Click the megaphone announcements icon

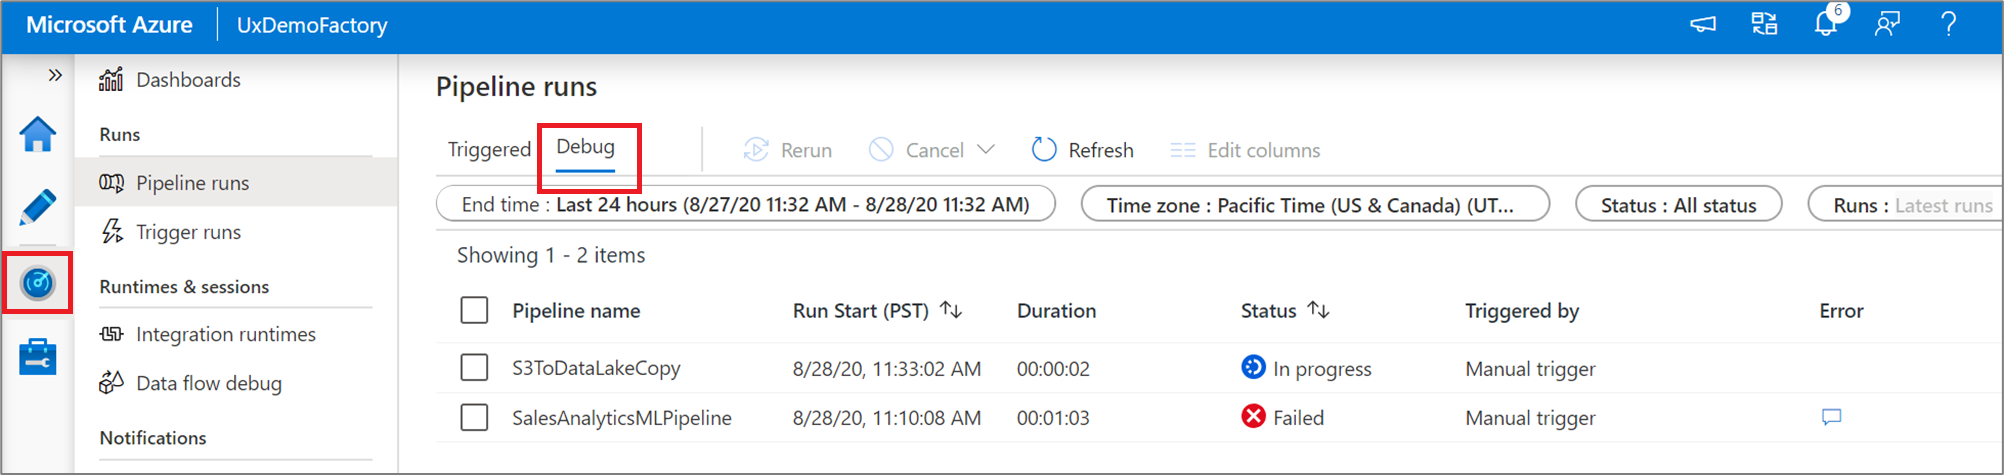(x=1703, y=24)
